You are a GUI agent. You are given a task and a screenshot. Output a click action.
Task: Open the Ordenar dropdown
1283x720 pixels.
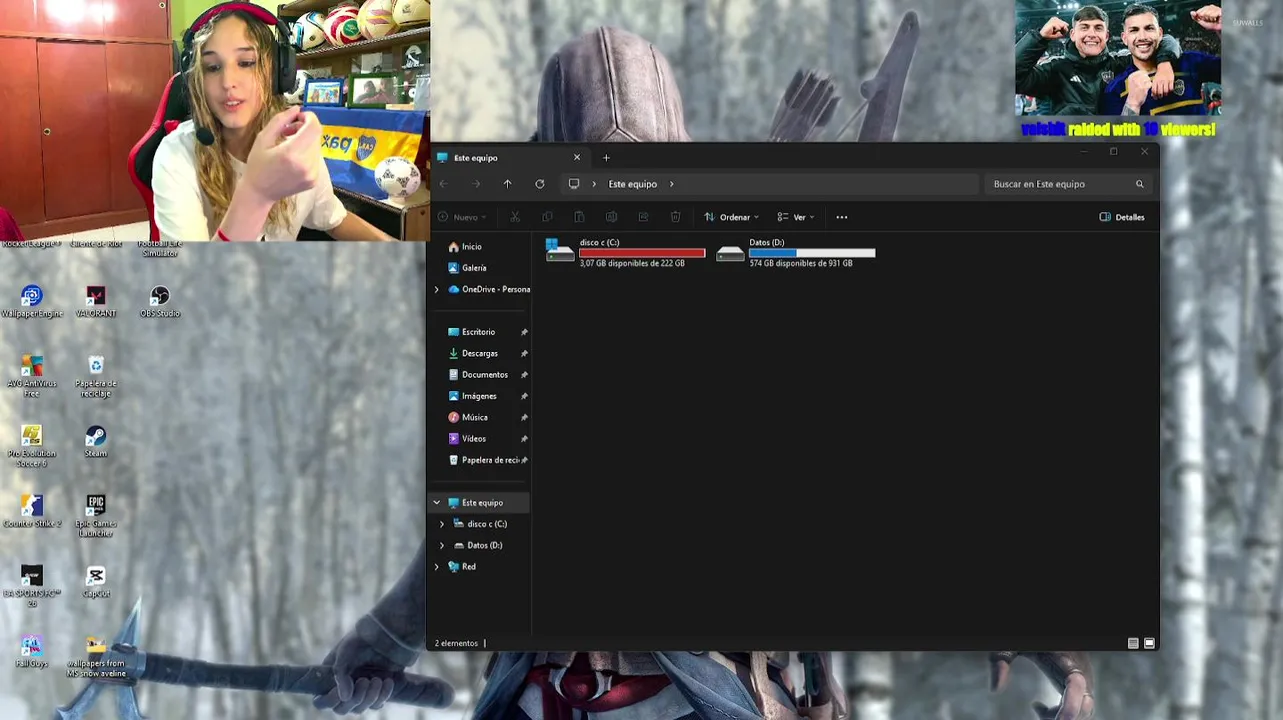[x=731, y=217]
